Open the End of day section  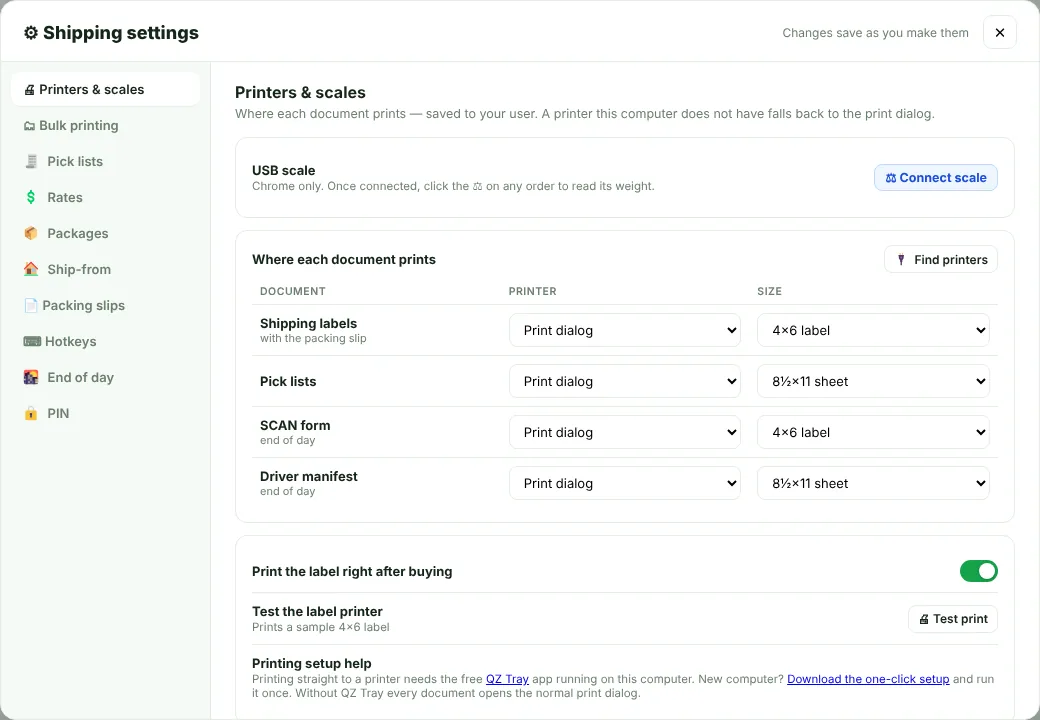105,377
